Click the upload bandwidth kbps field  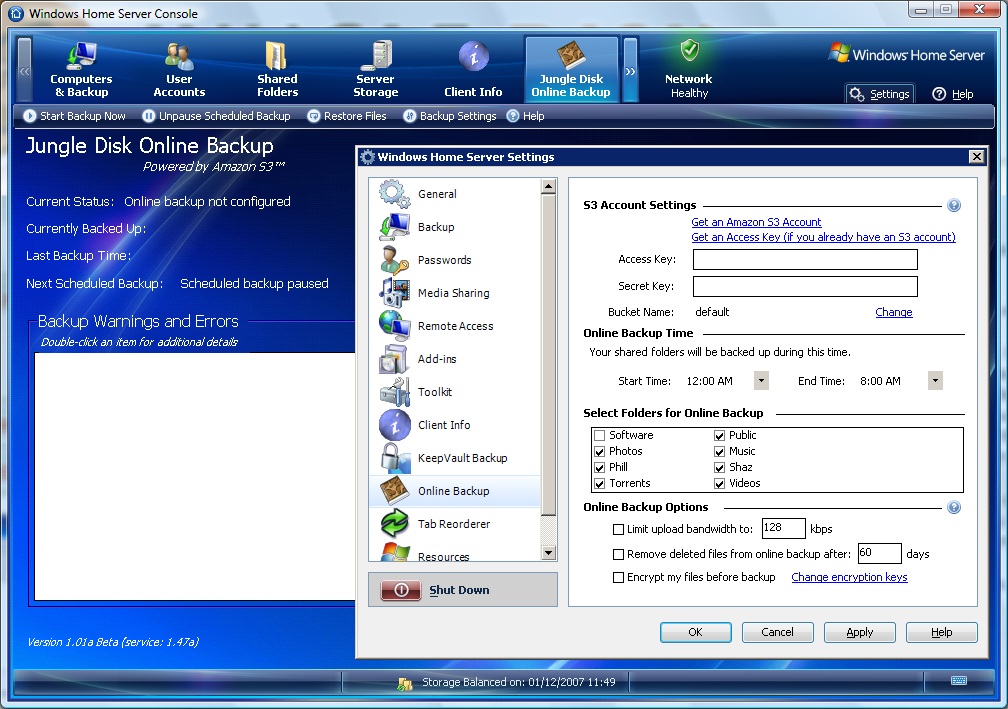click(783, 528)
